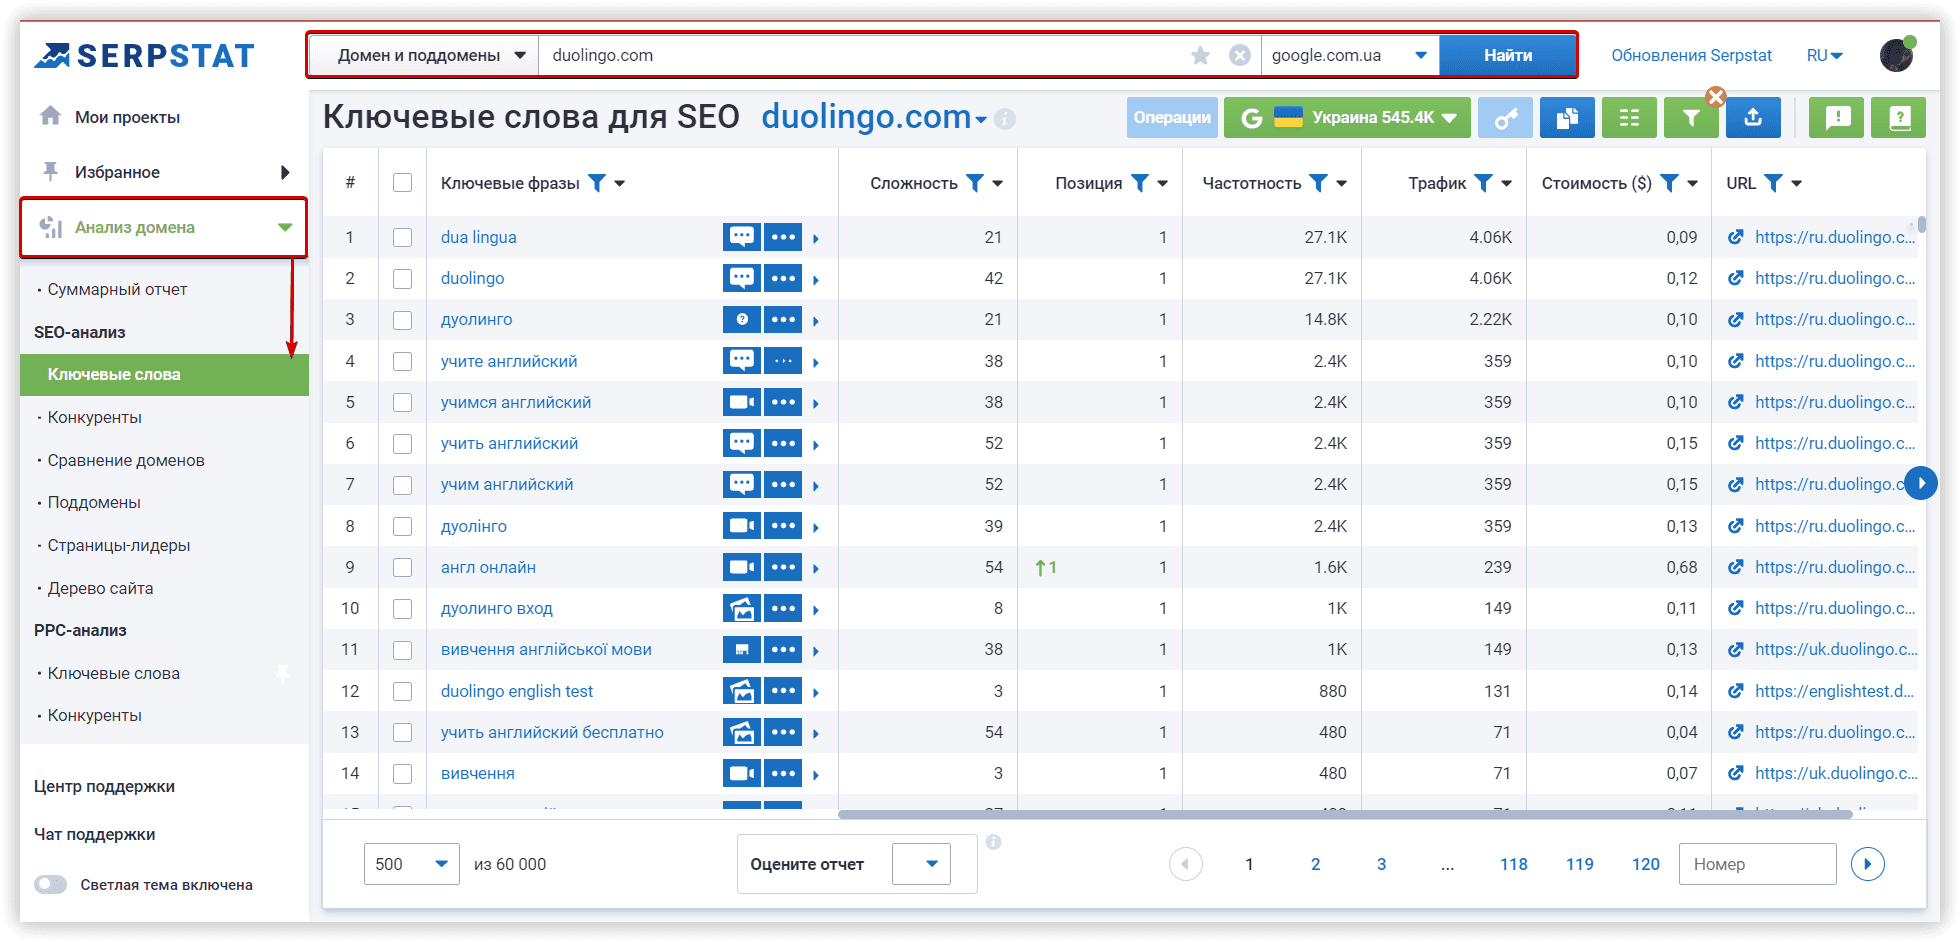Open Домен и поддомены dropdown
Image resolution: width=1960 pixels, height=942 pixels.
click(x=424, y=55)
